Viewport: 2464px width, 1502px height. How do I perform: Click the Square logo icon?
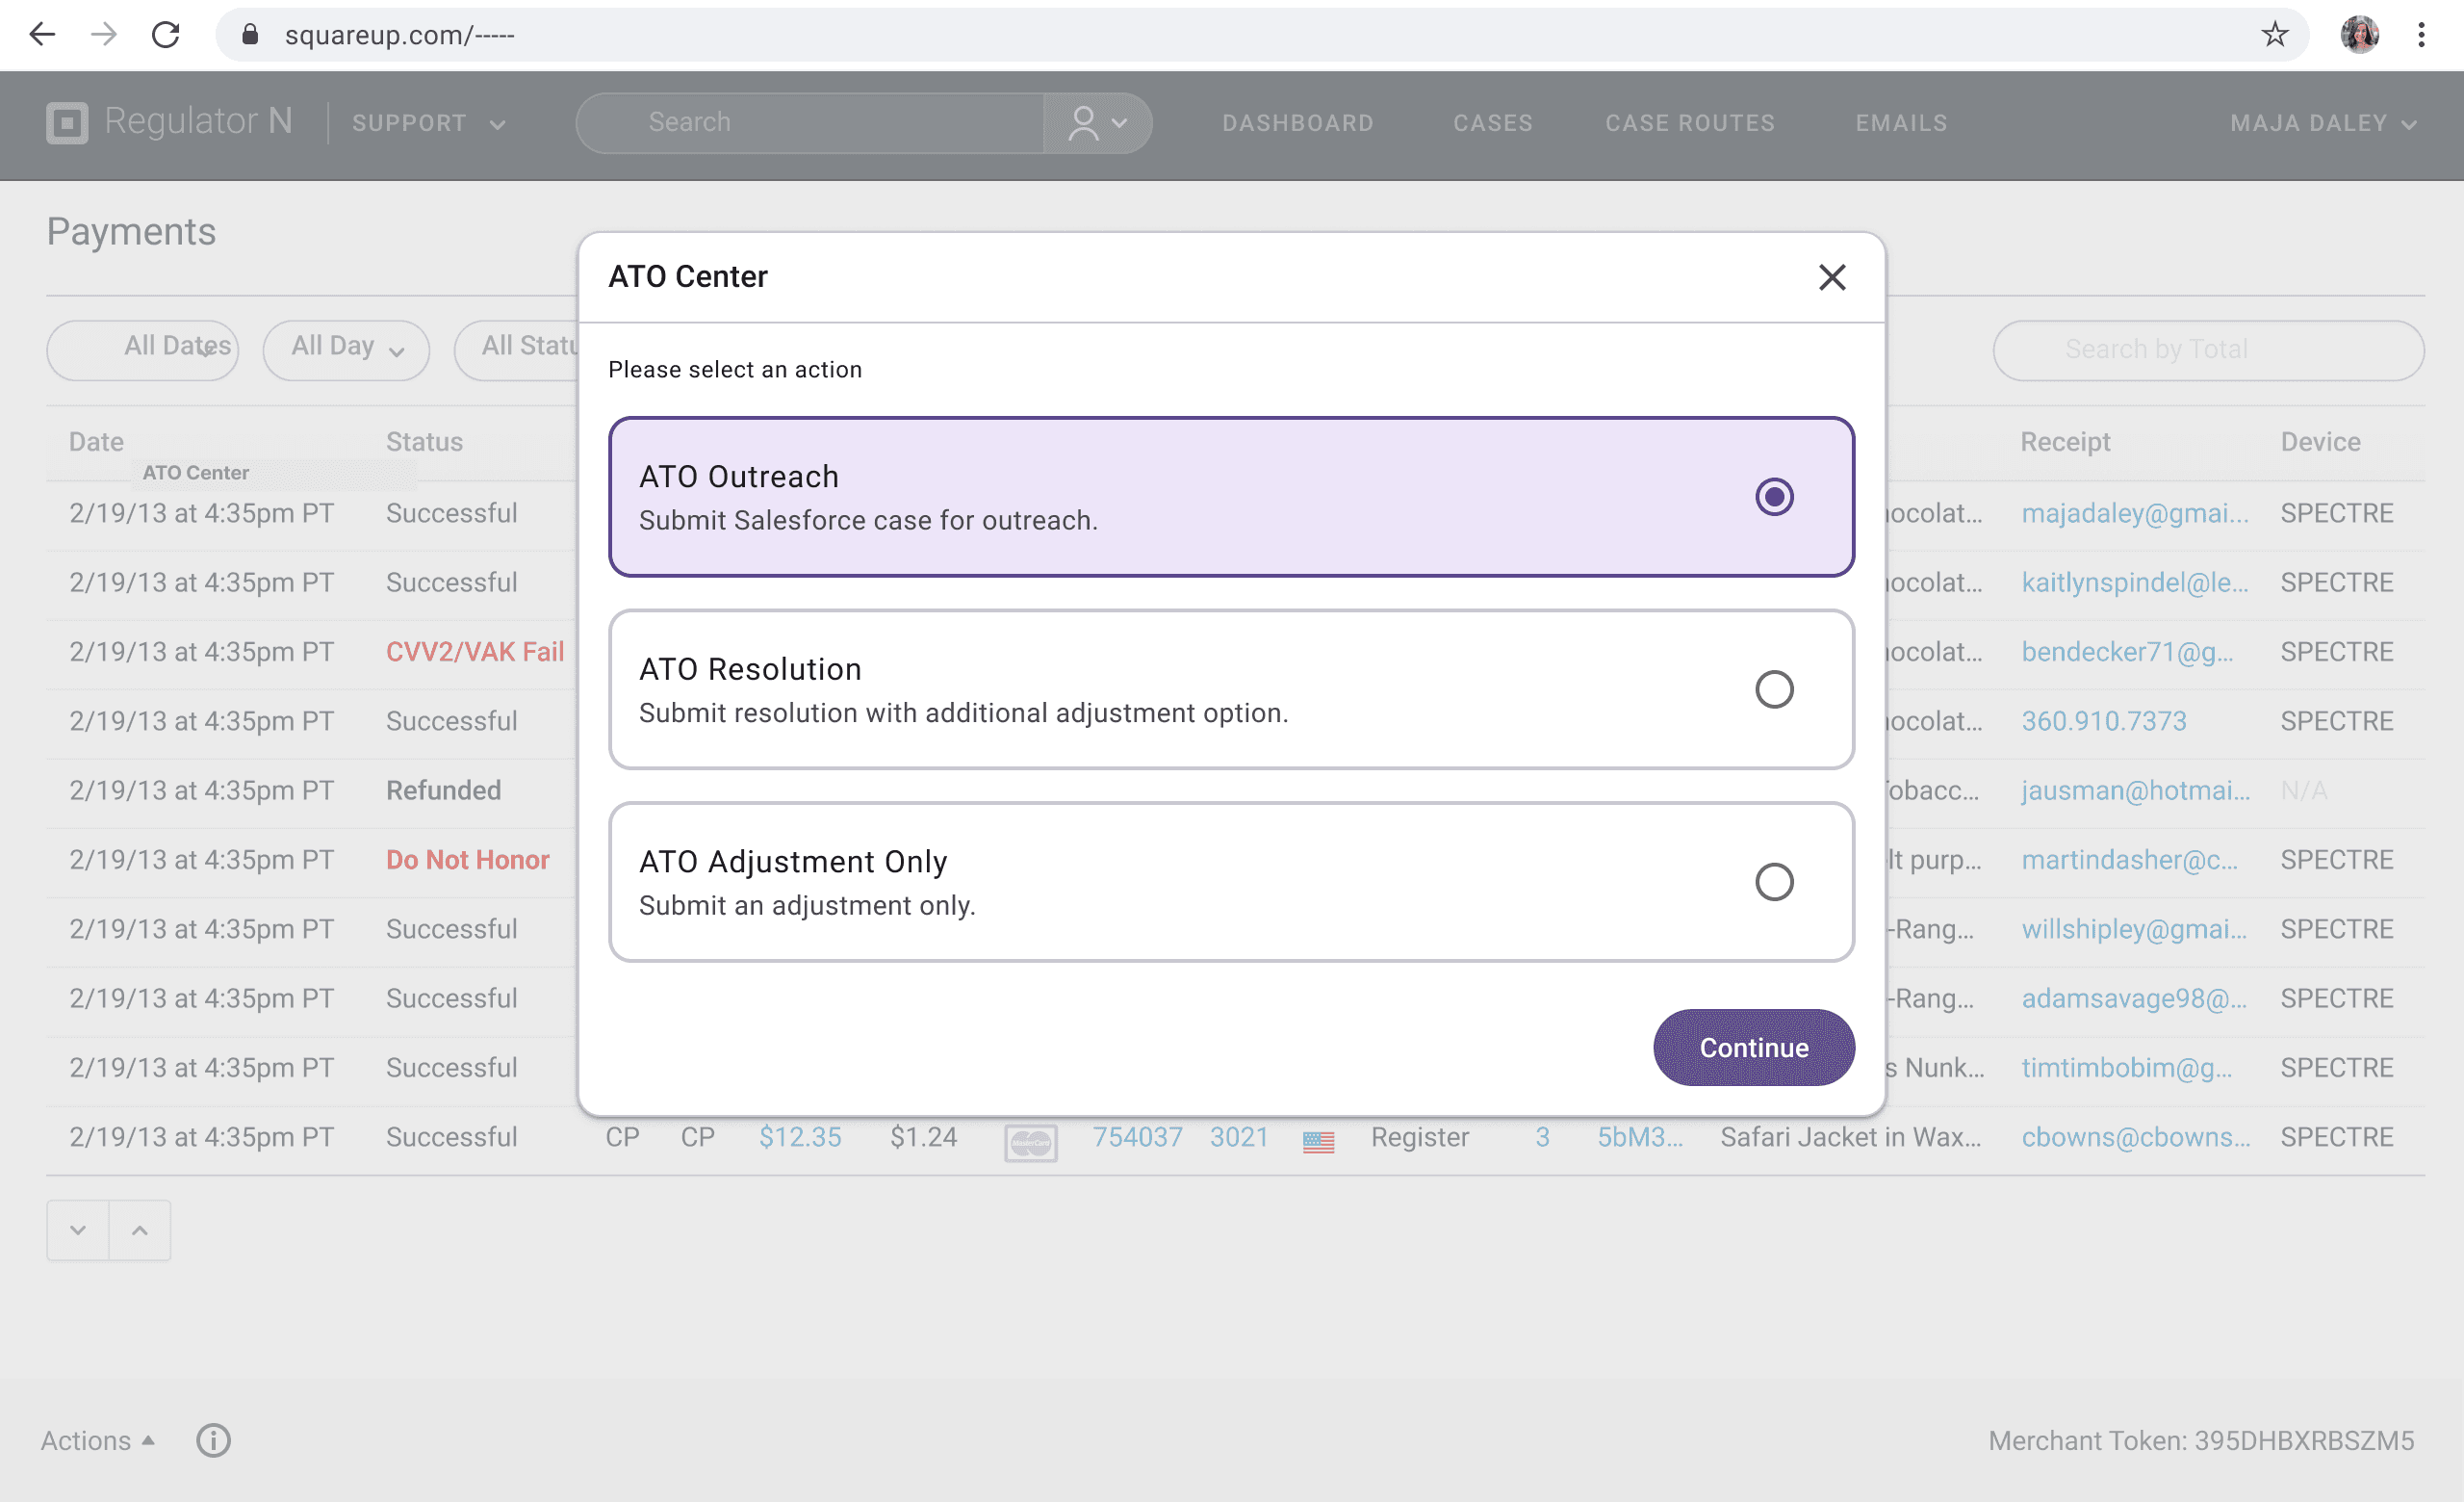click(x=67, y=123)
